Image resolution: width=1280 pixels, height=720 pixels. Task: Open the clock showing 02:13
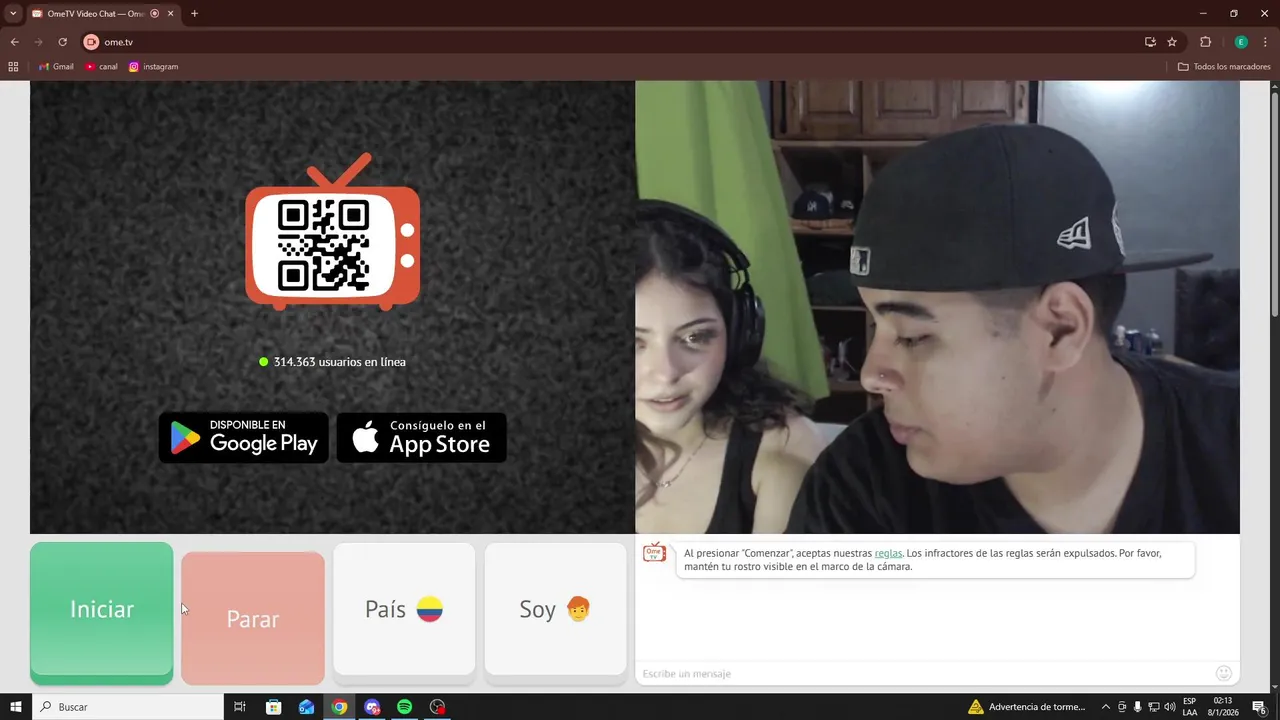(x=1223, y=707)
